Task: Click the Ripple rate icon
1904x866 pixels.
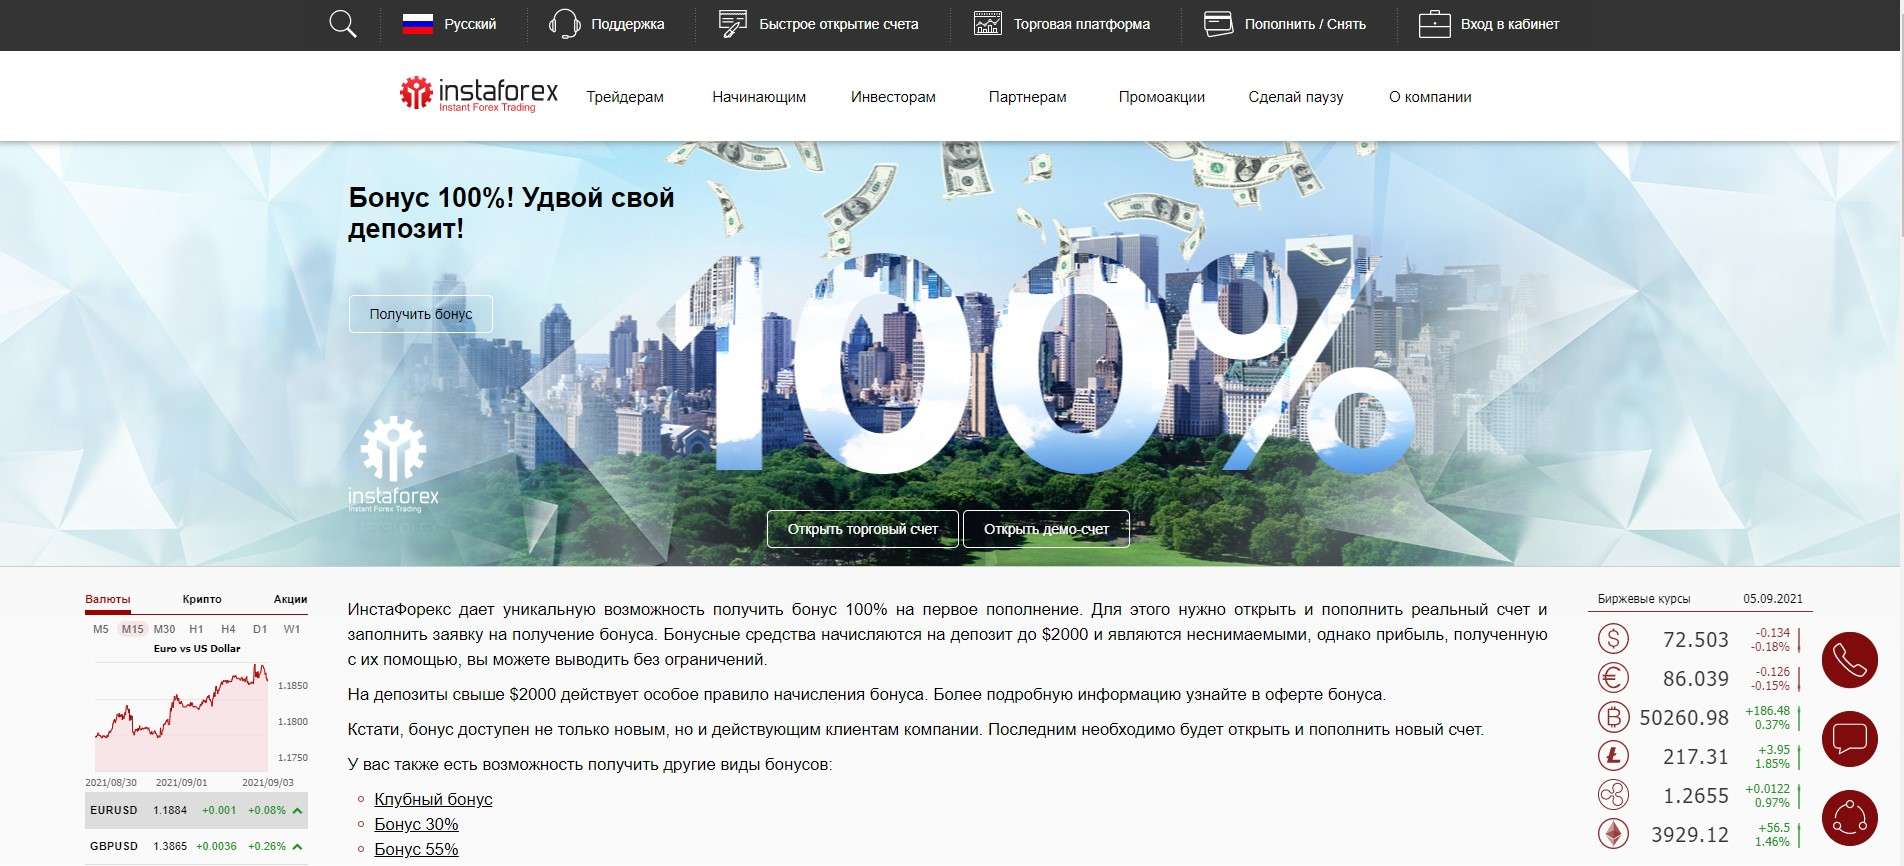Action: click(1613, 795)
